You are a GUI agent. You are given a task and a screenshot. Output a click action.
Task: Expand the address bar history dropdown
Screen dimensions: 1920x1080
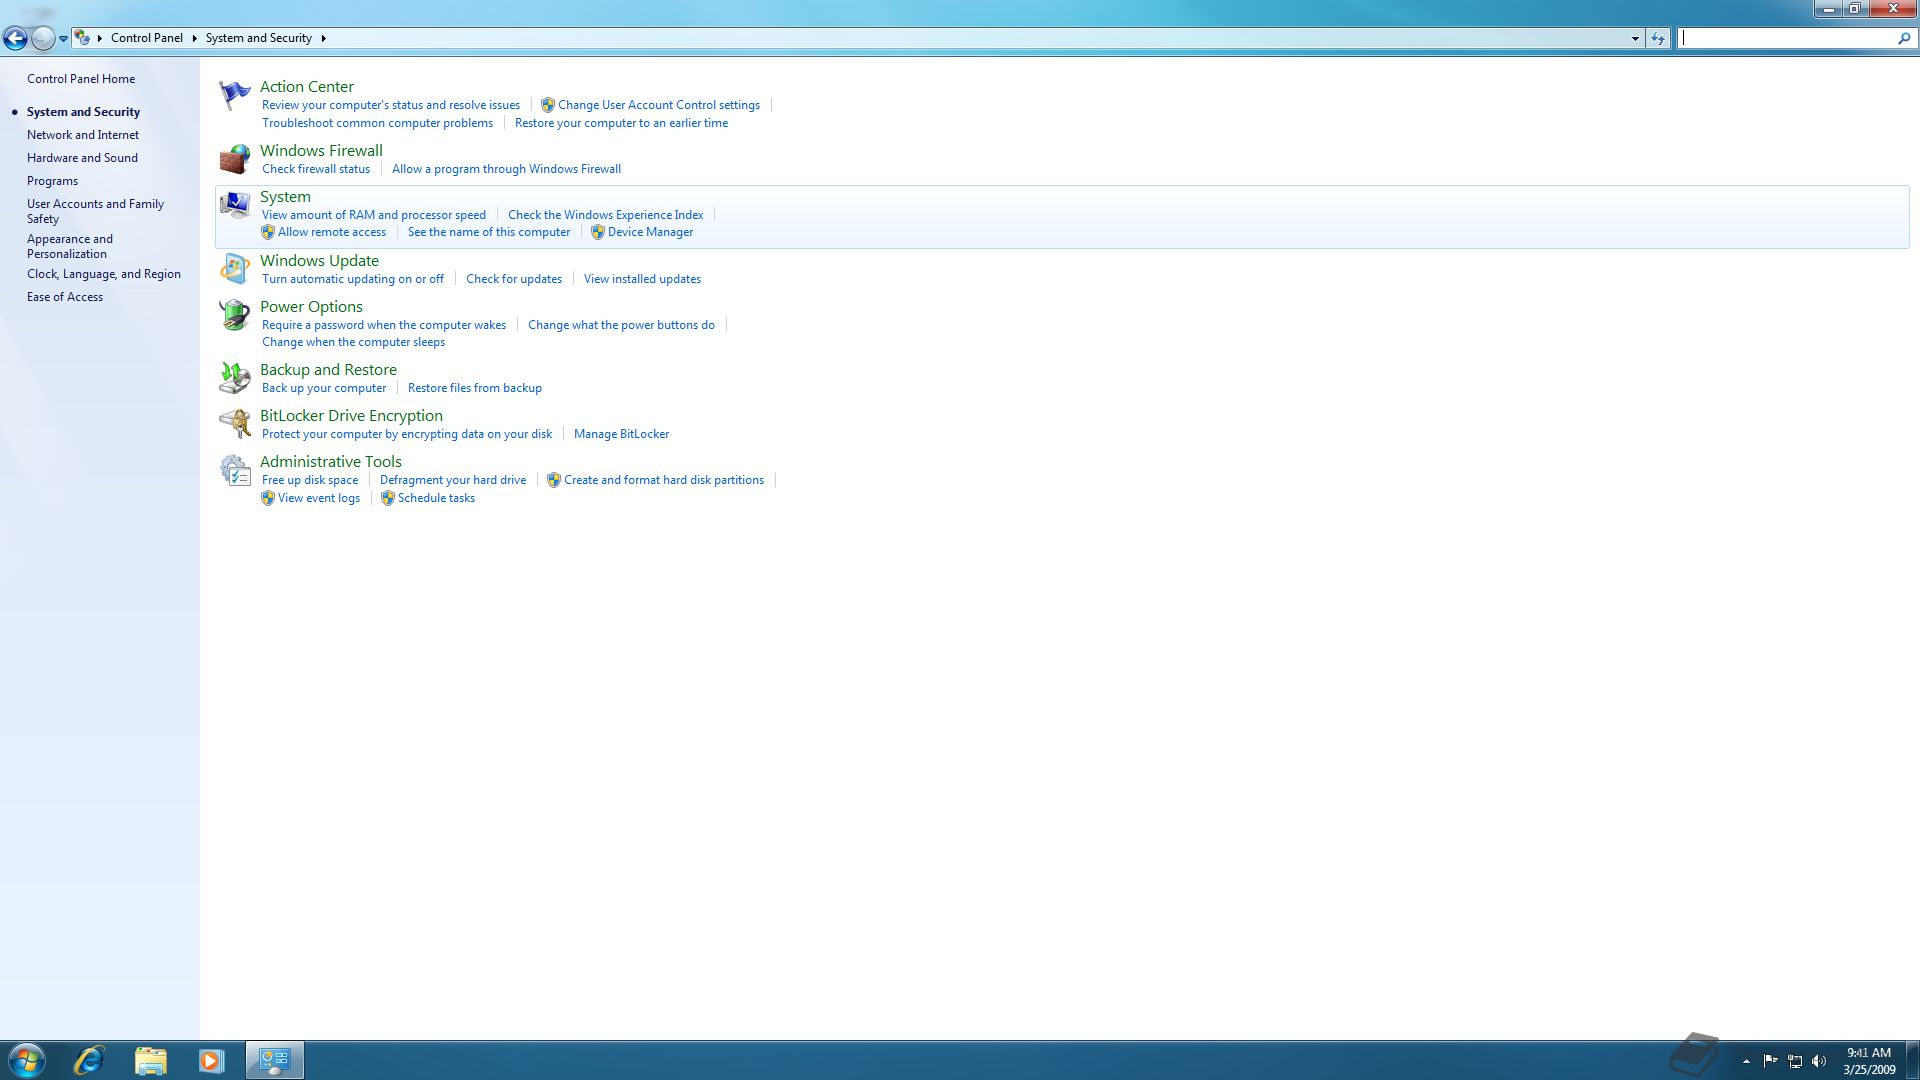point(1635,38)
